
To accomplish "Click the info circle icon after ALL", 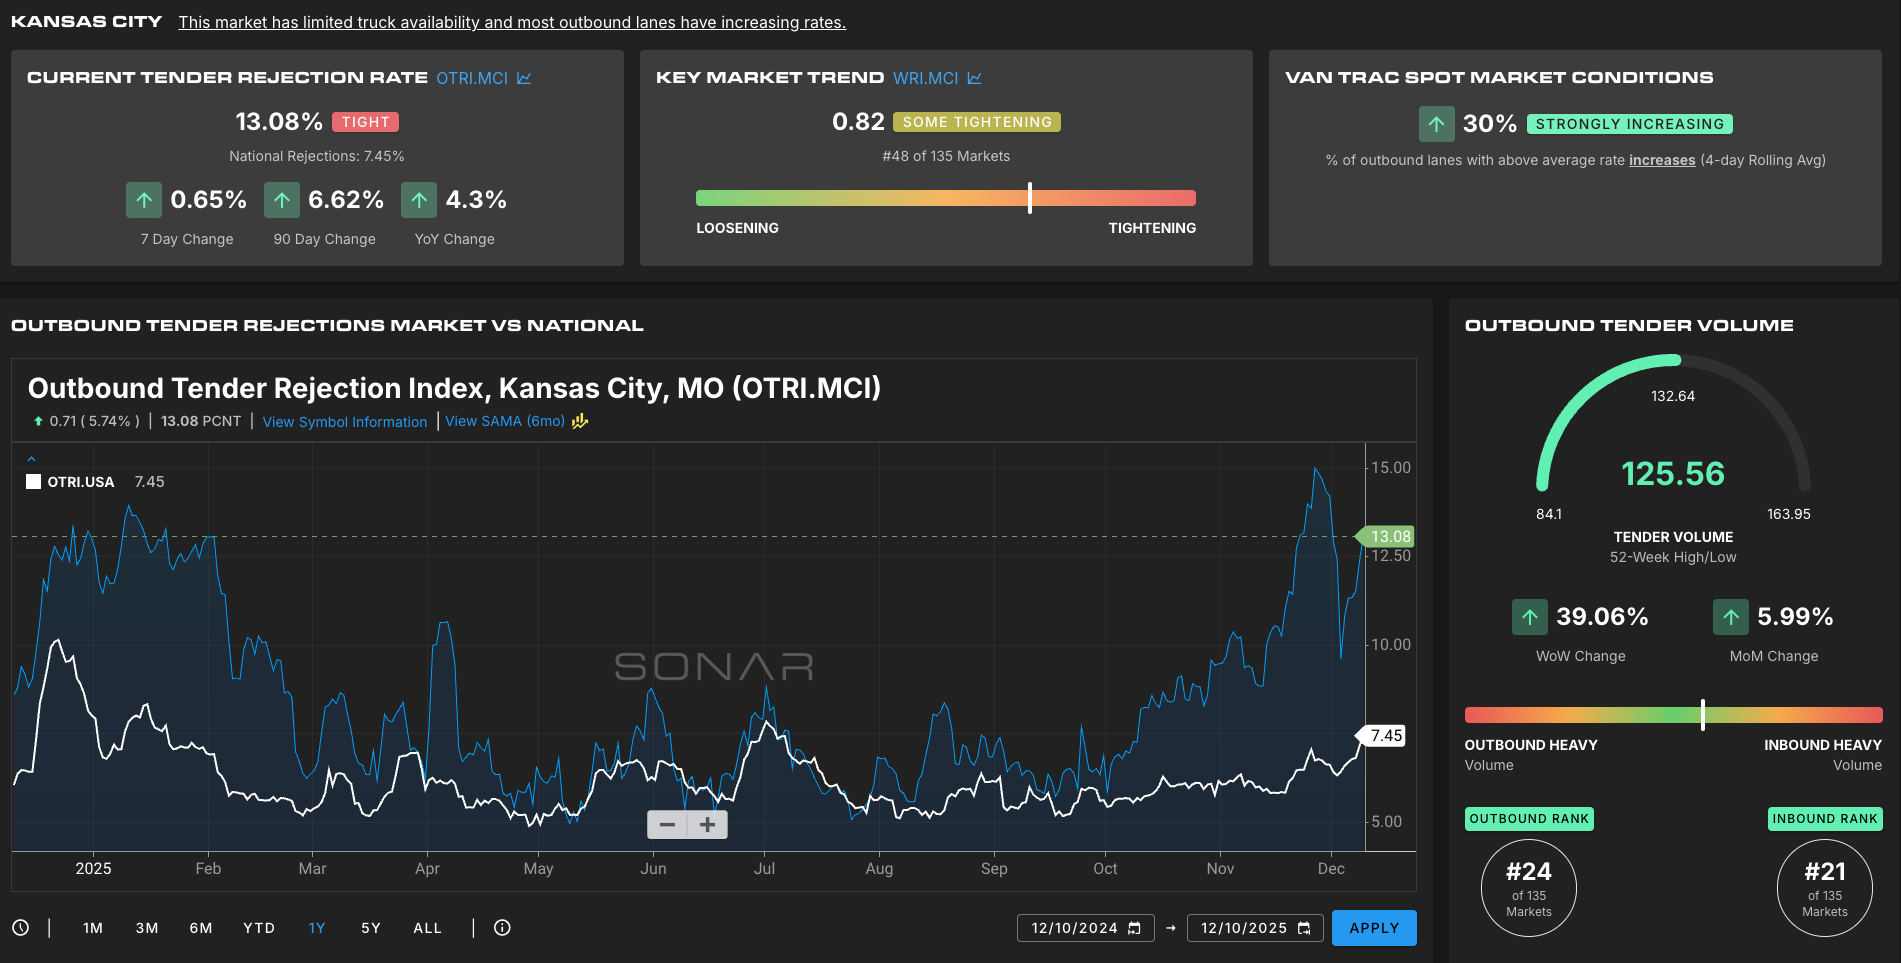I will 502,928.
